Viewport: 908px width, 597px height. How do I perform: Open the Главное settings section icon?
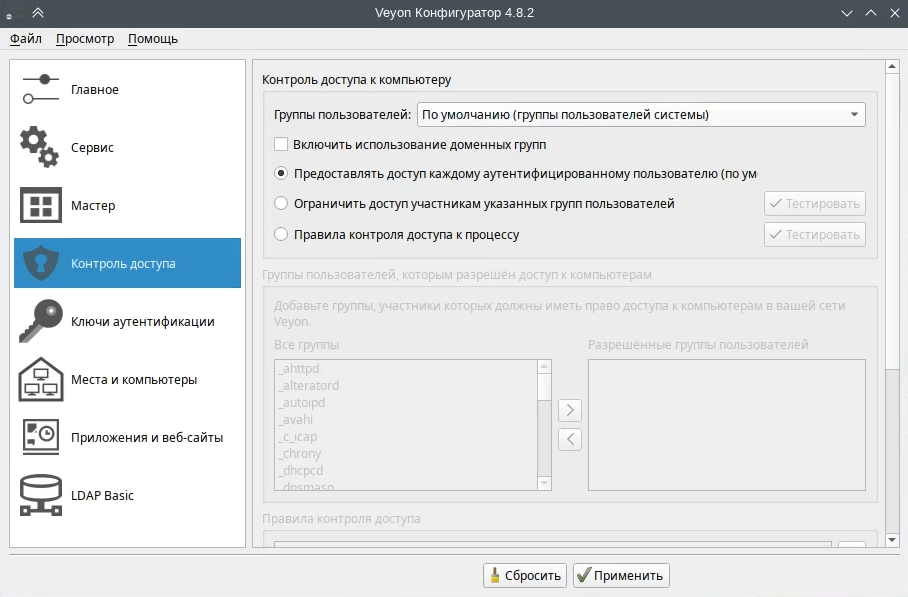[x=41, y=89]
